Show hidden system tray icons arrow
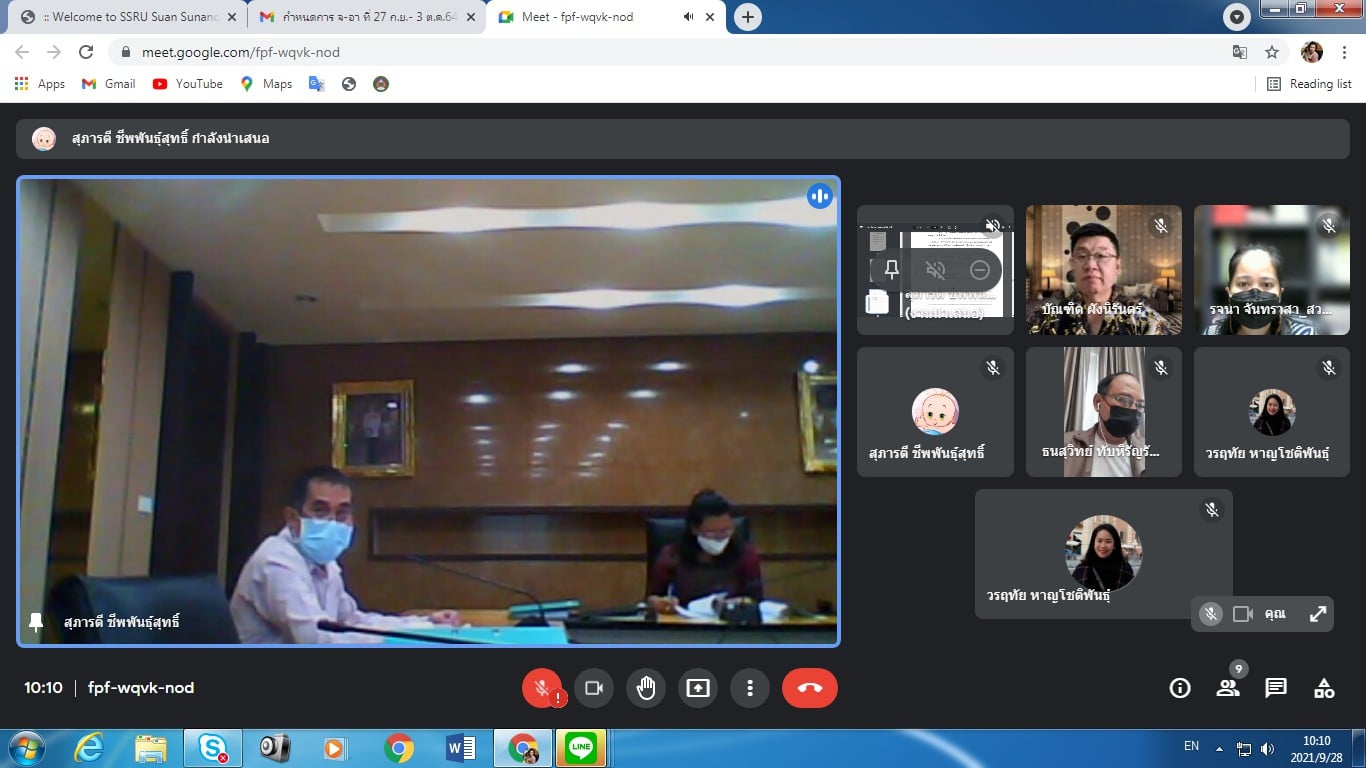The height and width of the screenshot is (768, 1366). point(1219,748)
